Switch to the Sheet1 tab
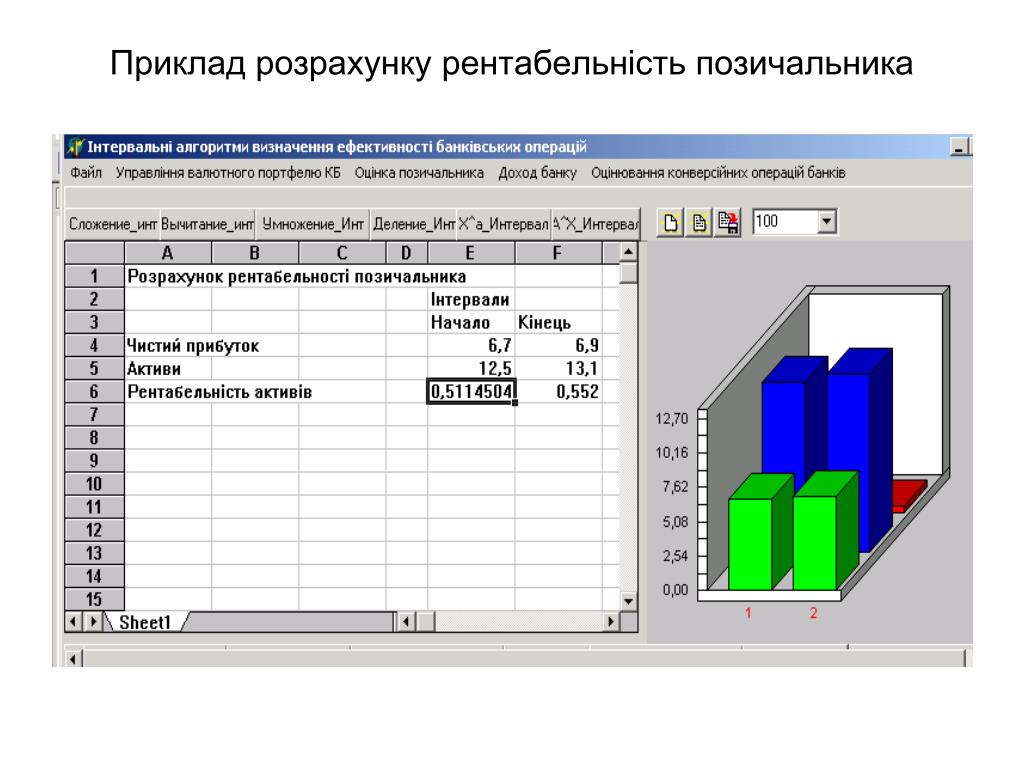The height and width of the screenshot is (768, 1024). pyautogui.click(x=144, y=622)
